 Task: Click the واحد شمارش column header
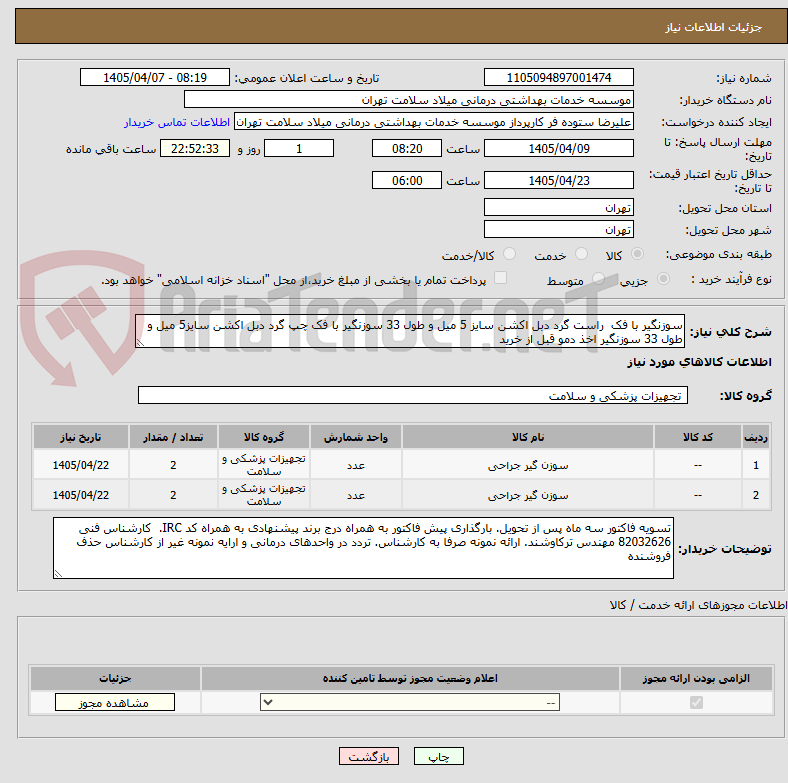[x=356, y=437]
